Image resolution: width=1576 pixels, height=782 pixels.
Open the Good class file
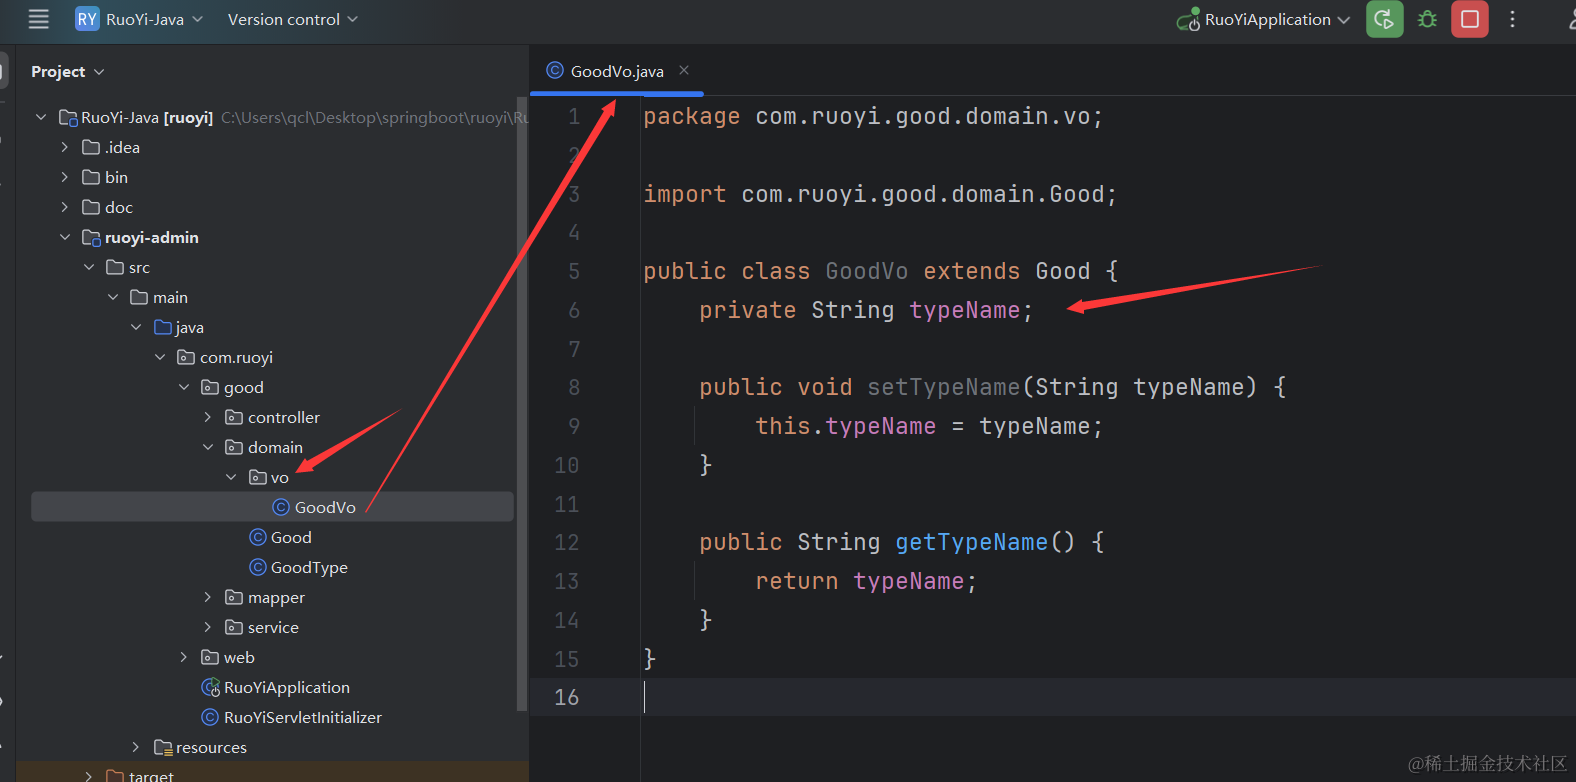(x=290, y=537)
